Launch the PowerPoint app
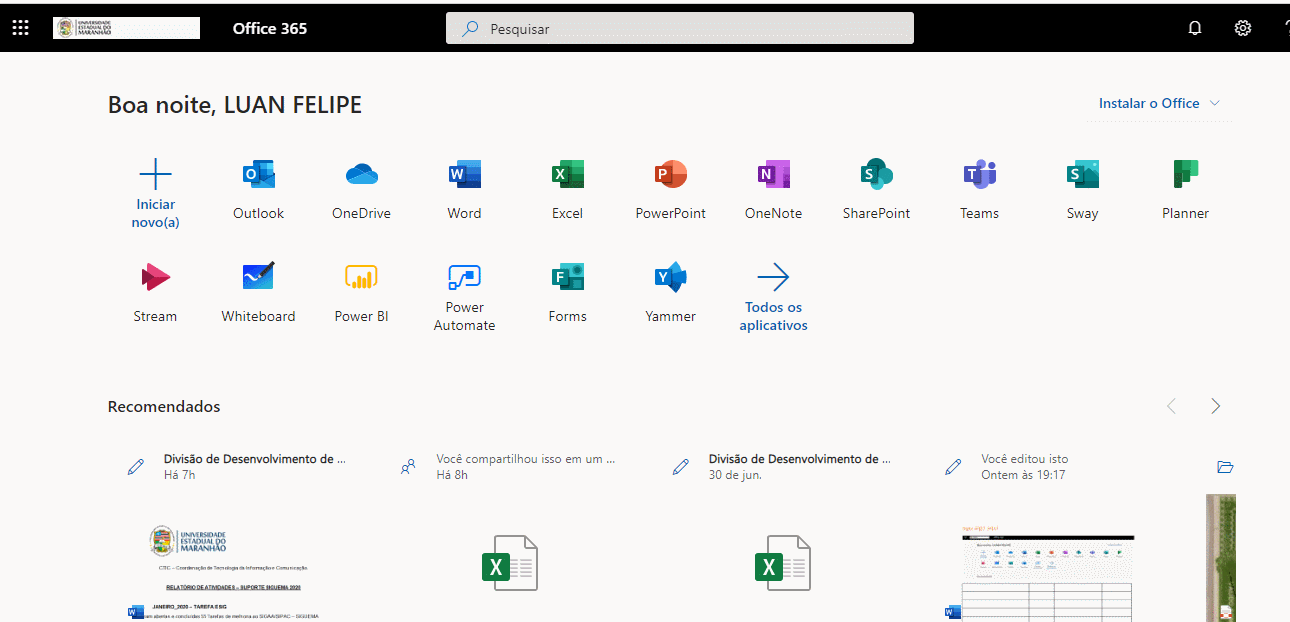Viewport: 1290px width, 622px height. tap(670, 189)
